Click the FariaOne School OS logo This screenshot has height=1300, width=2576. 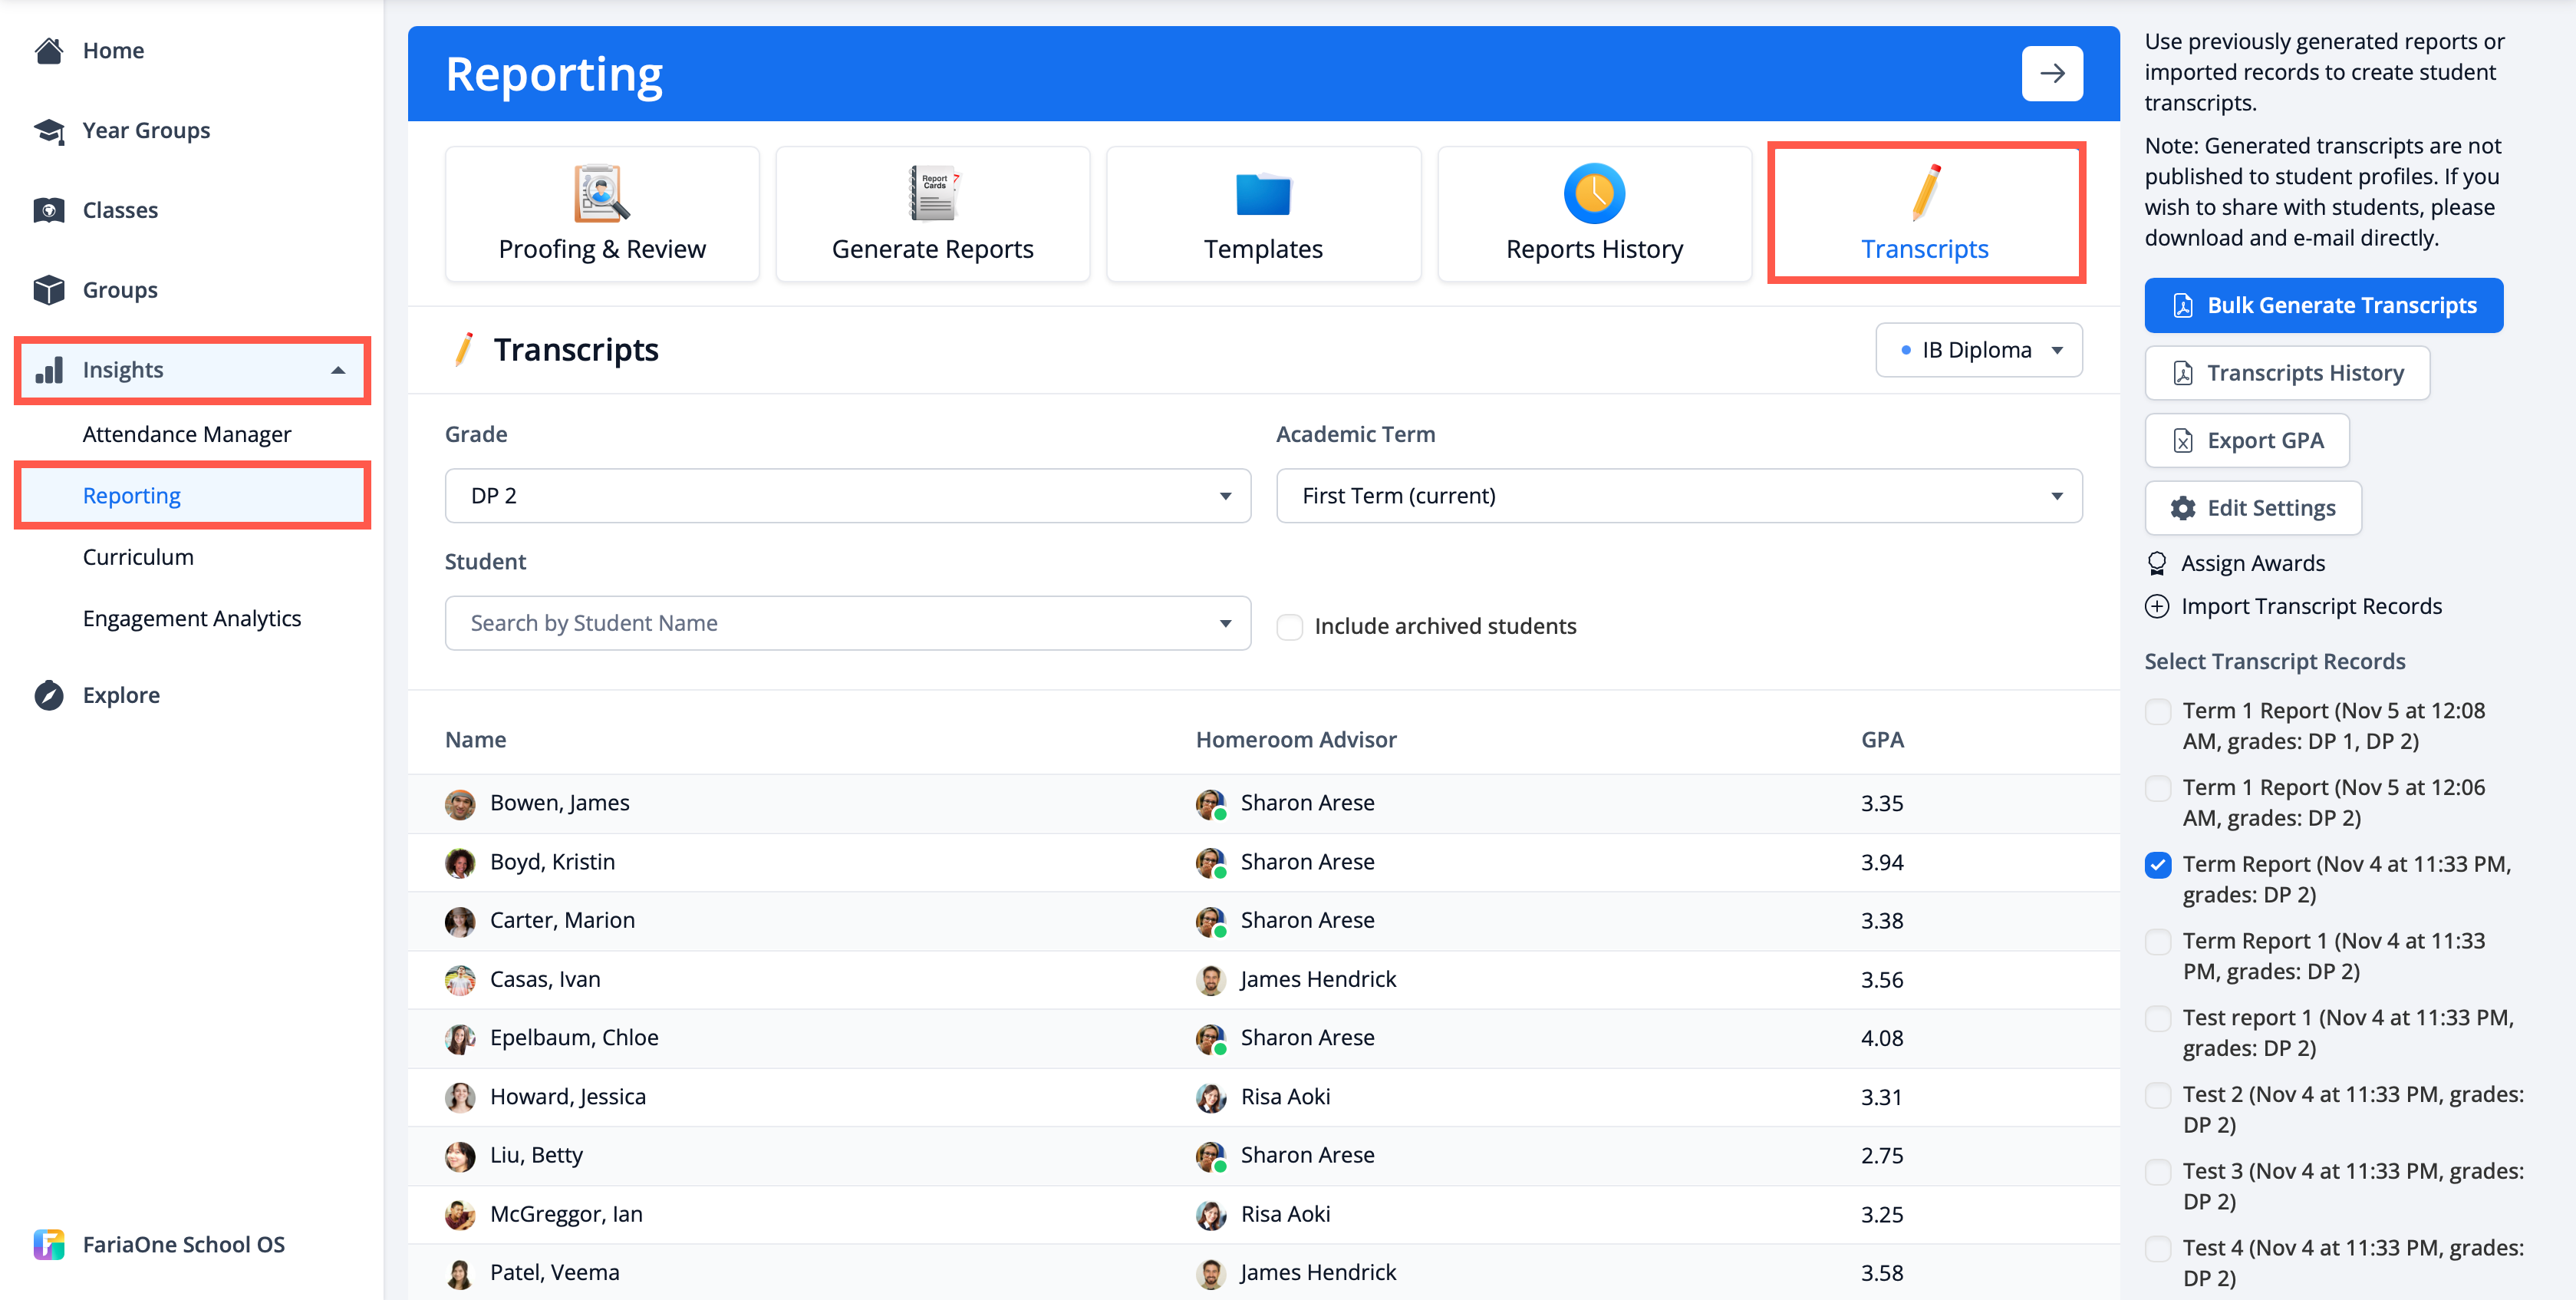point(48,1244)
